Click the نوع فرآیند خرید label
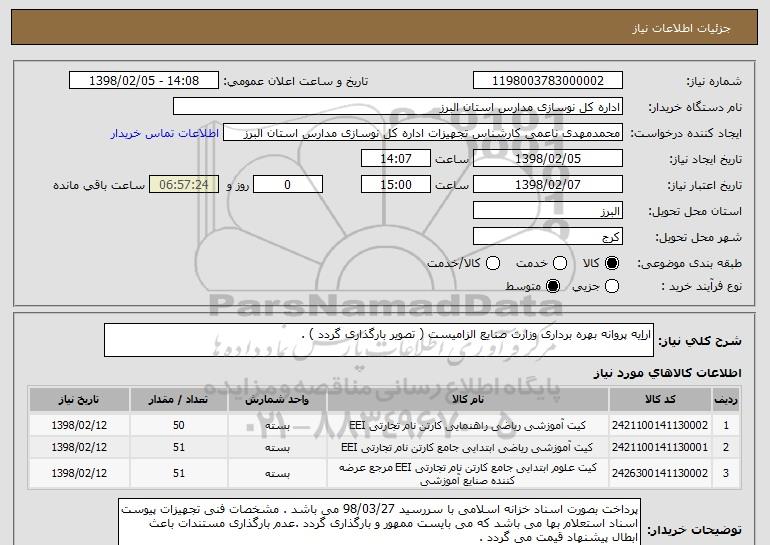 702,287
